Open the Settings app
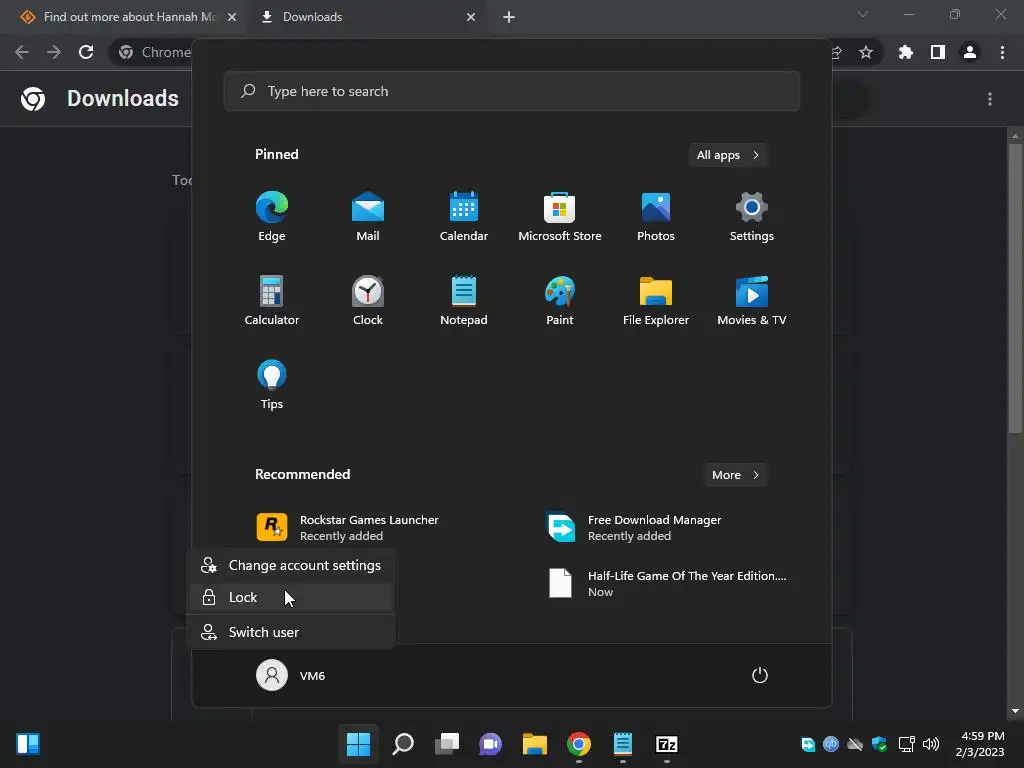 click(x=752, y=216)
